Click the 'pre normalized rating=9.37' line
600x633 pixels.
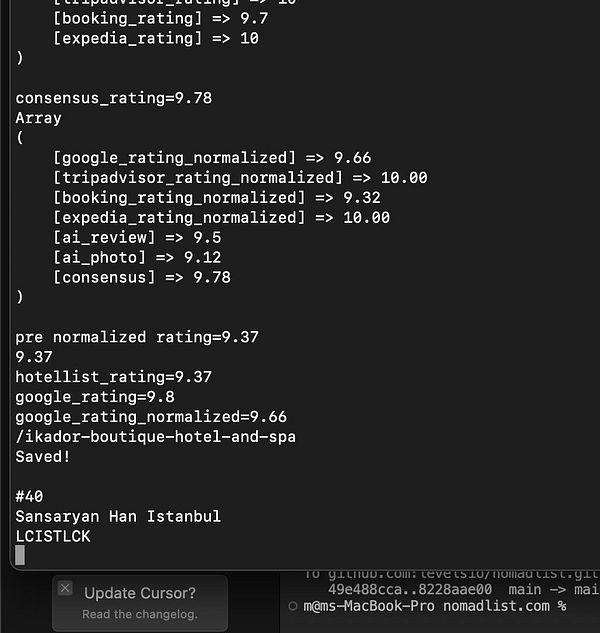pos(137,337)
